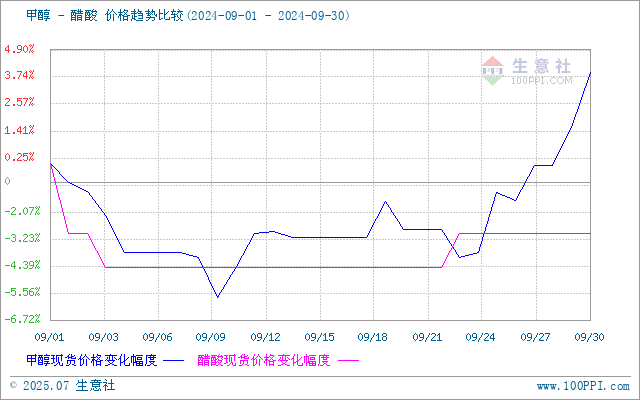The image size is (640, 400).
Task: Click the blue legend line for 甲醇
Action: coord(173,361)
